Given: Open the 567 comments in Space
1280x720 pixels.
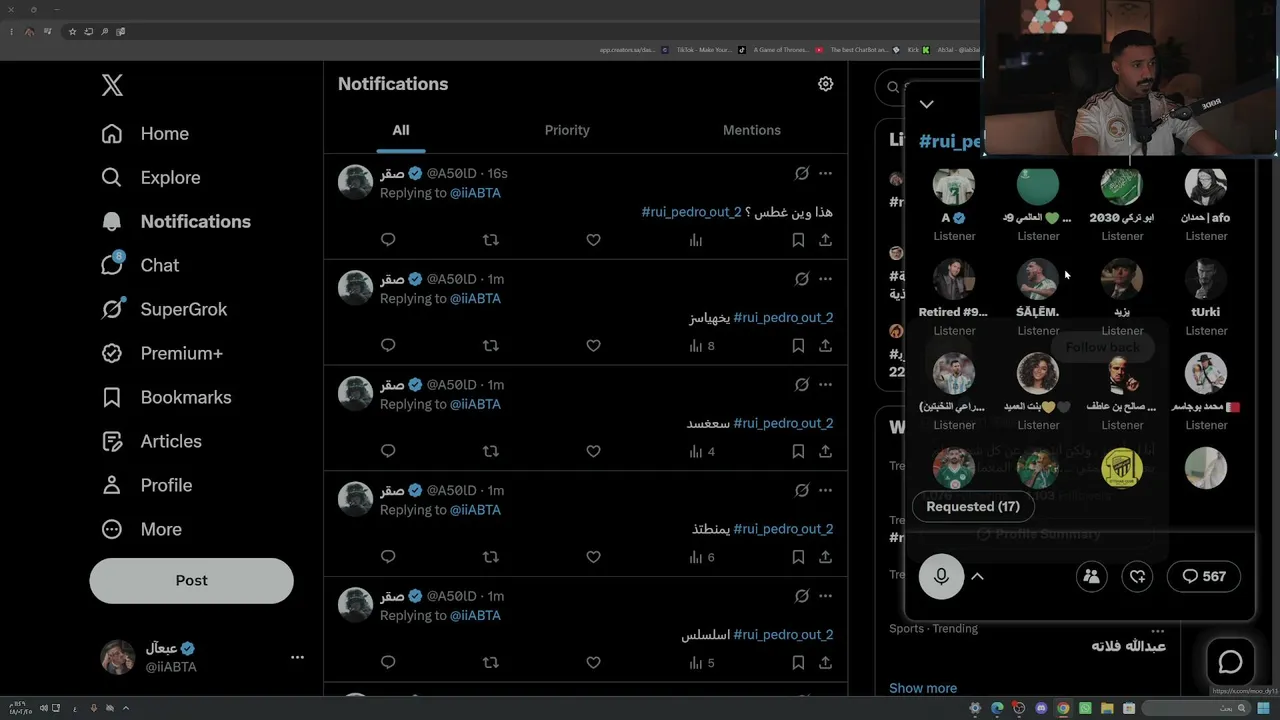Looking at the screenshot, I should coord(1204,576).
